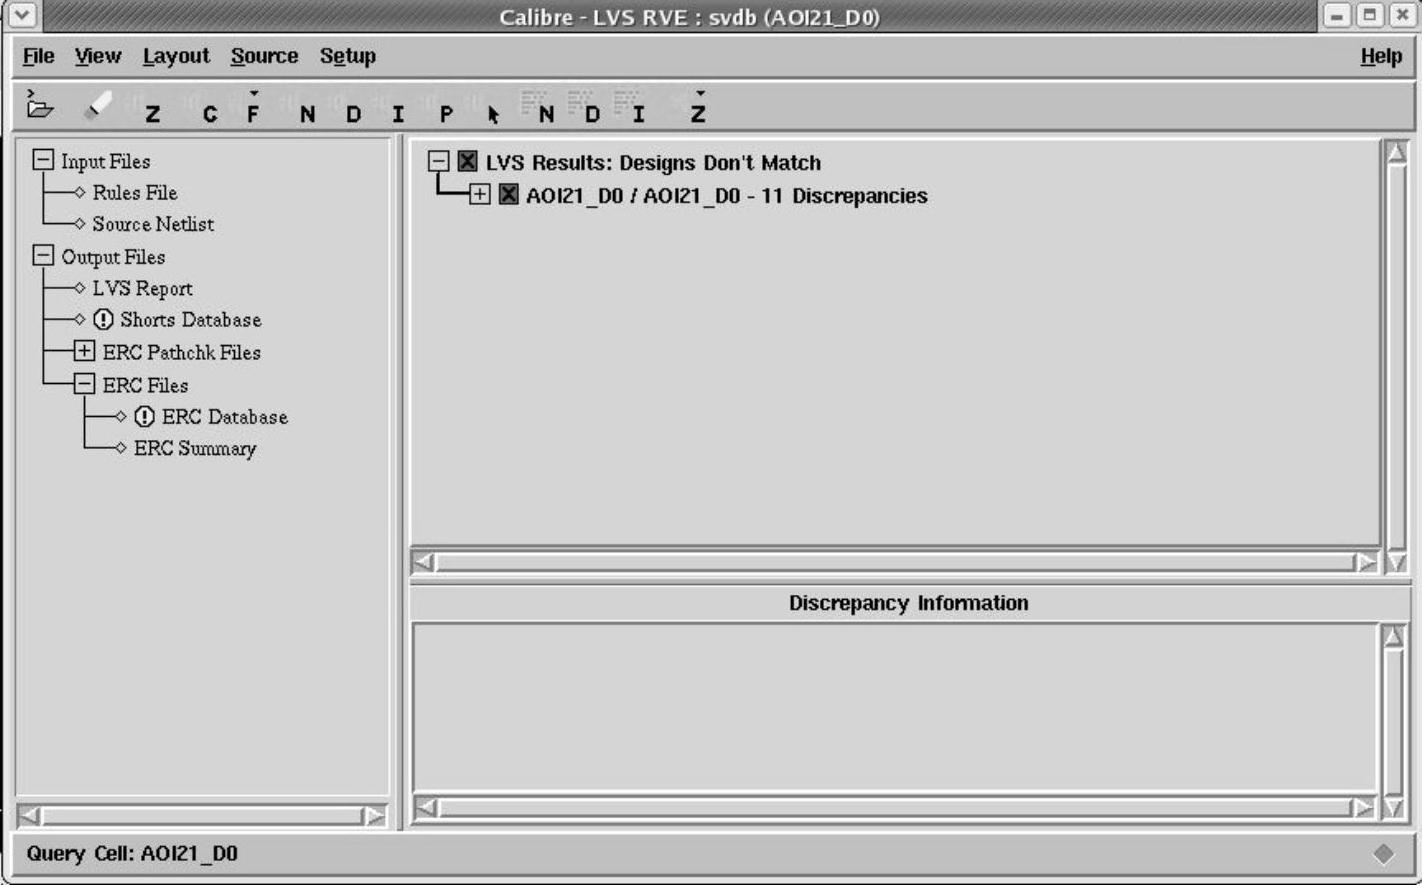Open the window menu button in title bar
The width and height of the screenshot is (1422, 885).
pyautogui.click(x=22, y=16)
